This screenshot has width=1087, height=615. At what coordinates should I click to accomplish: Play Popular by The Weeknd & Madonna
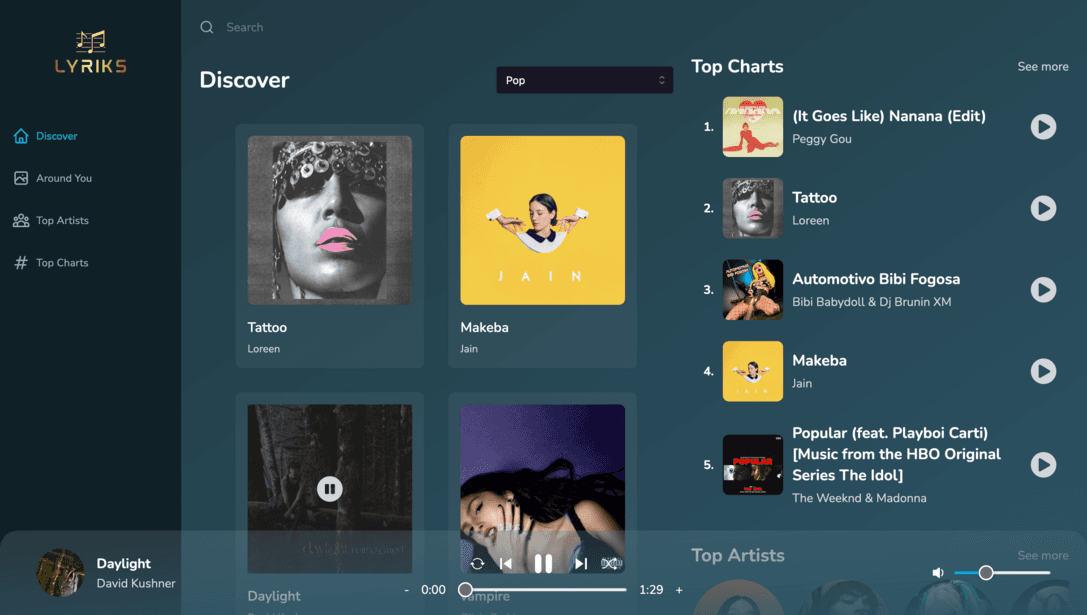[1043, 464]
